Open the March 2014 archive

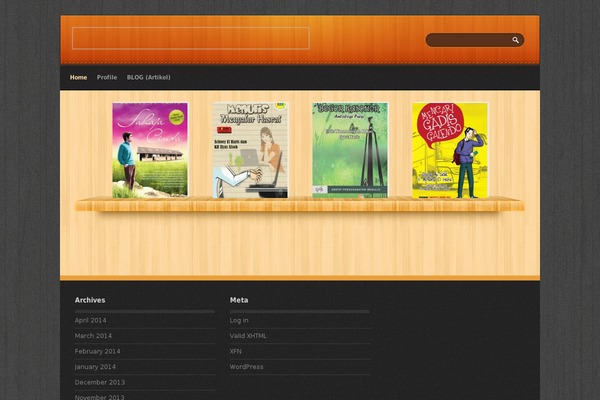93,336
